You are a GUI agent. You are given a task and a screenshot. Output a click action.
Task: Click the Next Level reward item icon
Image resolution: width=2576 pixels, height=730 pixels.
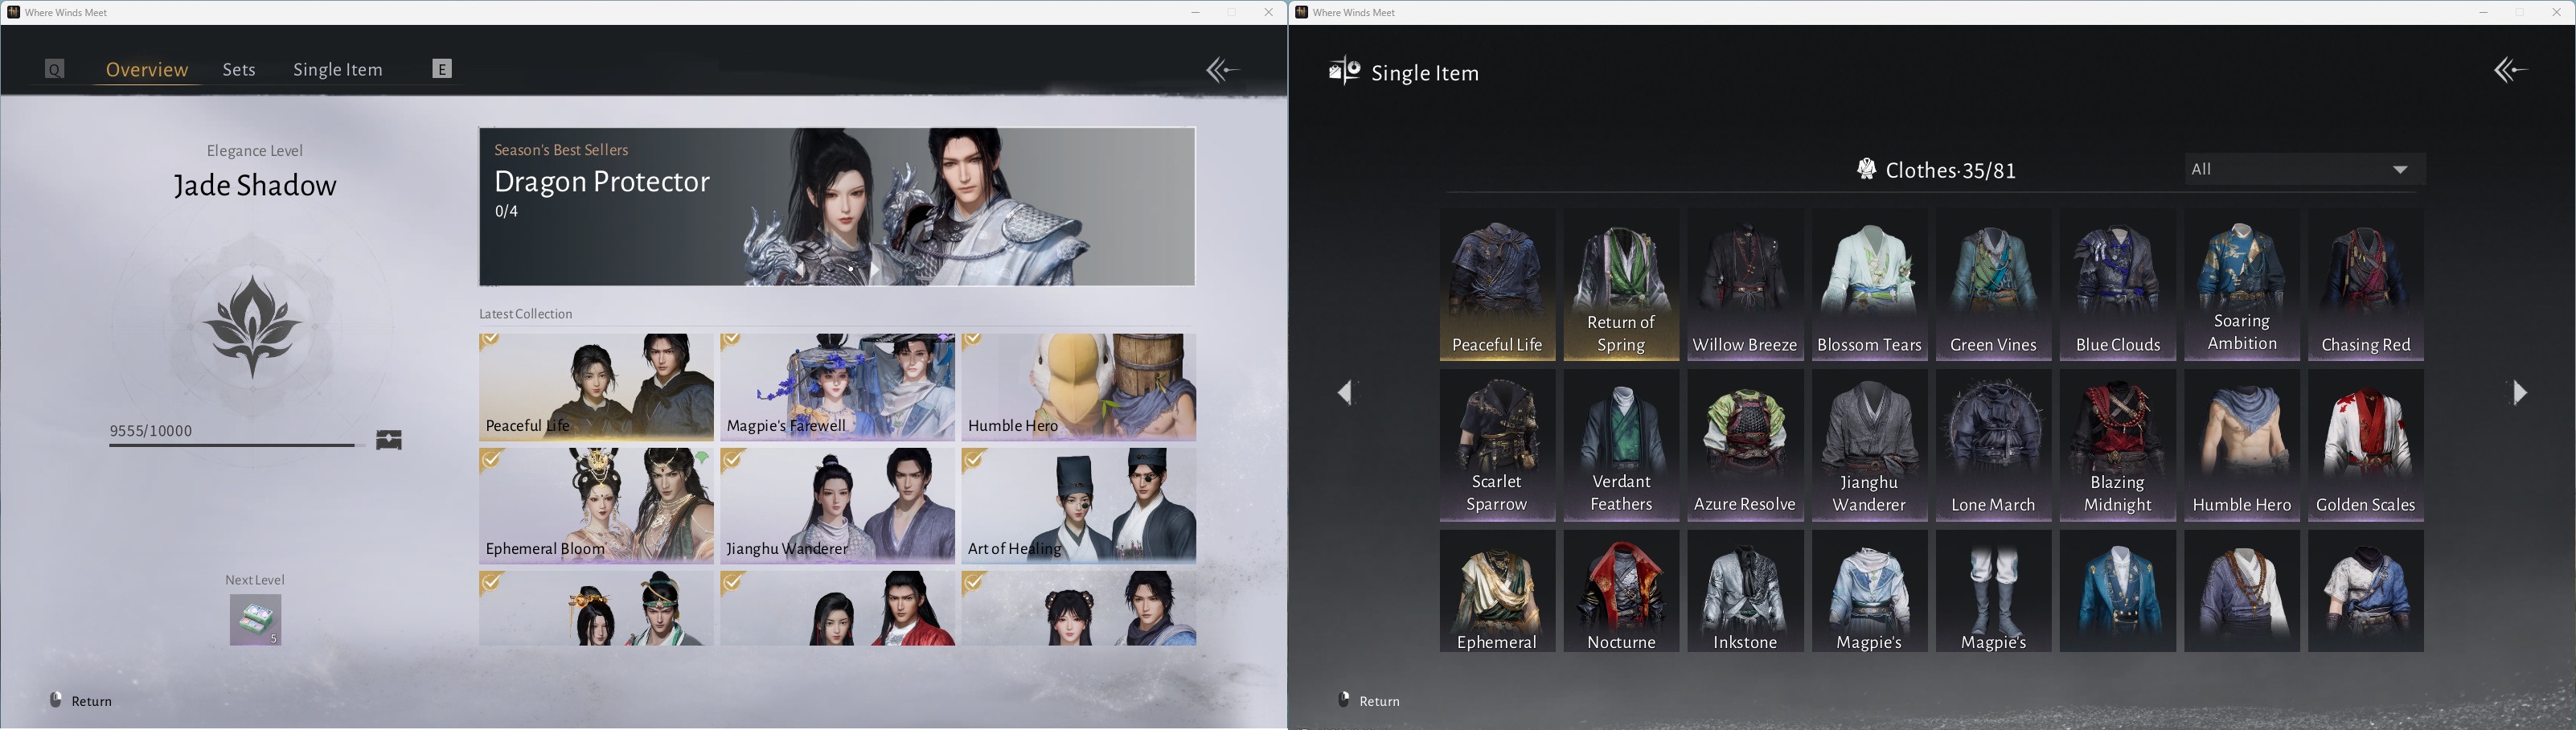pos(255,620)
